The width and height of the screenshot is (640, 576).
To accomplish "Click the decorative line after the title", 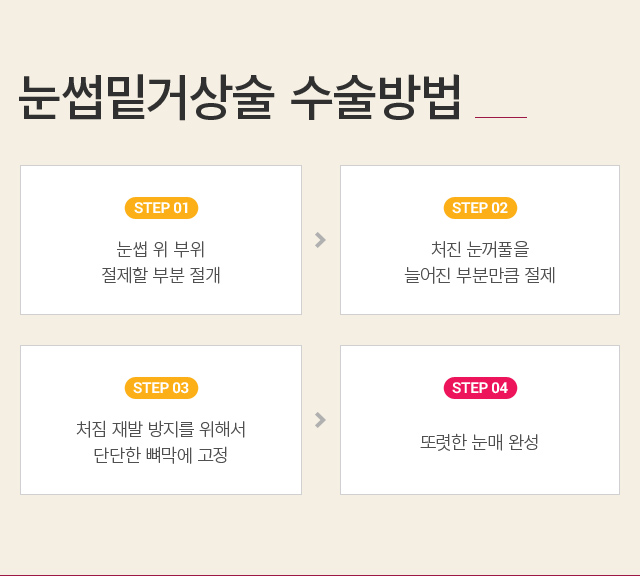I will 500,117.
